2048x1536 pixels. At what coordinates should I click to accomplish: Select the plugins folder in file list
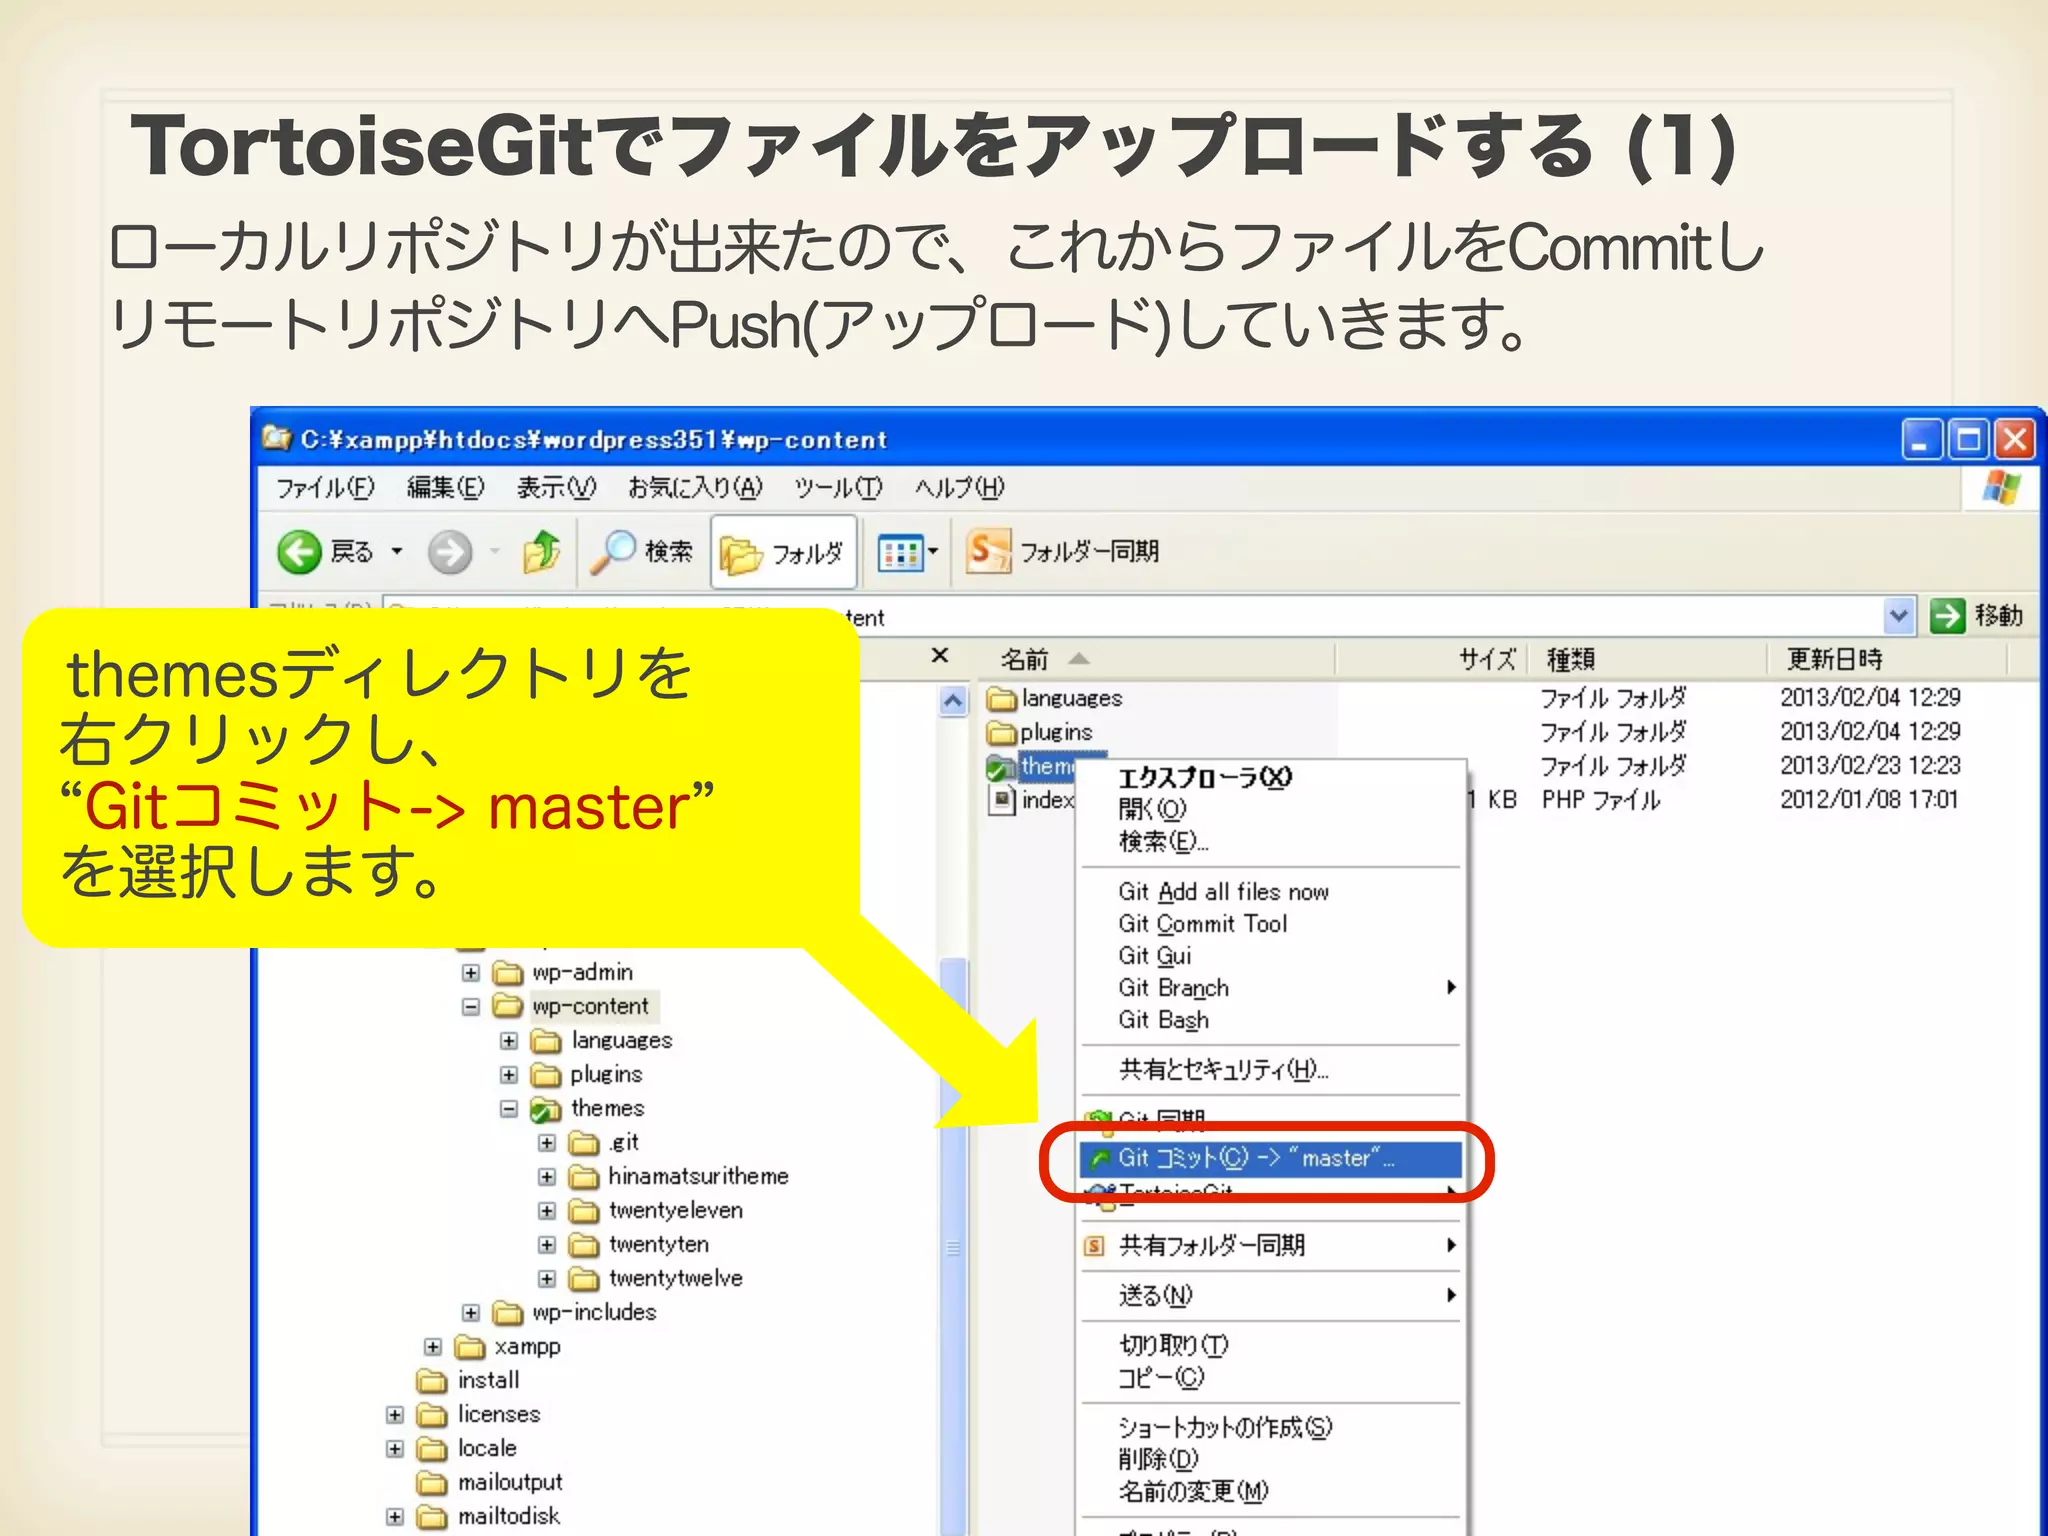pos(1055,732)
